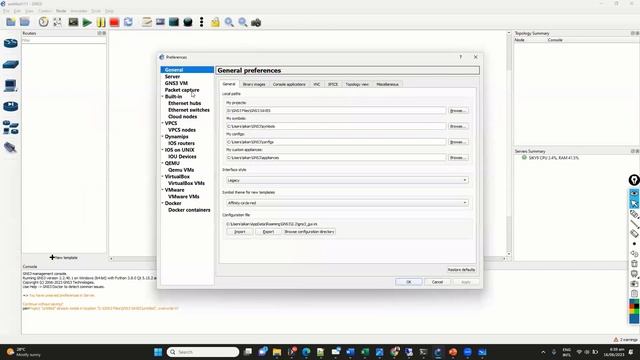Select Packet capture in the preferences tree
The height and width of the screenshot is (360, 640).
click(182, 90)
